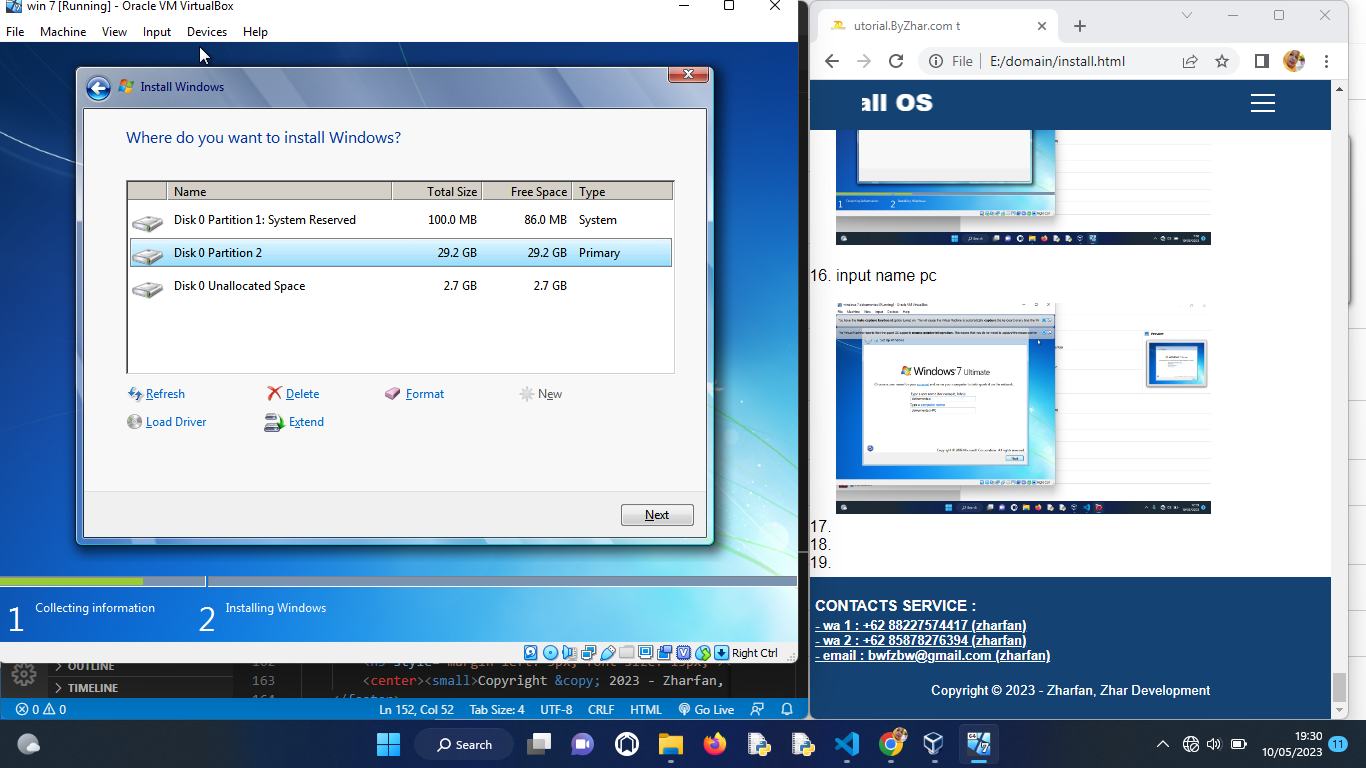Format the selected partition
Screen dimensions: 1366x768
pyautogui.click(x=415, y=394)
